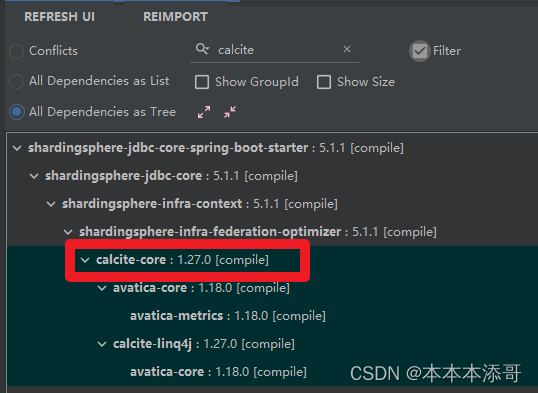The height and width of the screenshot is (393, 538).
Task: Select All Dependencies as List option
Action: [16, 81]
